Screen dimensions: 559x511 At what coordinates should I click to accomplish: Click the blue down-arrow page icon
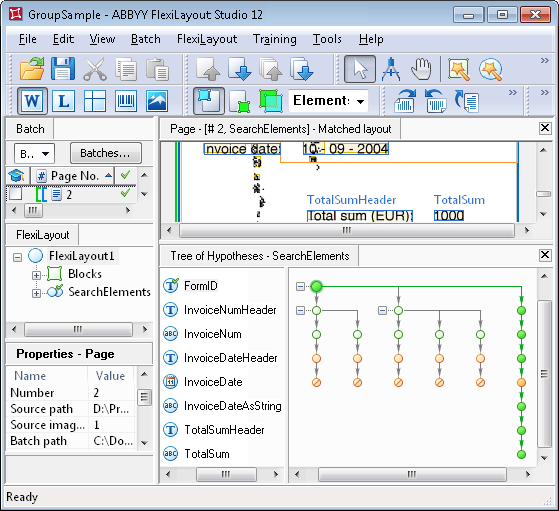point(239,69)
